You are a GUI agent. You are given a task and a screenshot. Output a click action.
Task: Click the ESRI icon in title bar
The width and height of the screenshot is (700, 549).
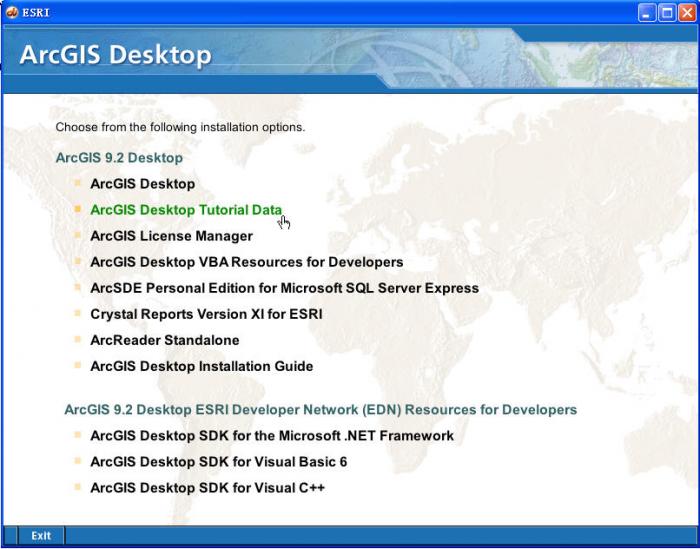[12, 13]
